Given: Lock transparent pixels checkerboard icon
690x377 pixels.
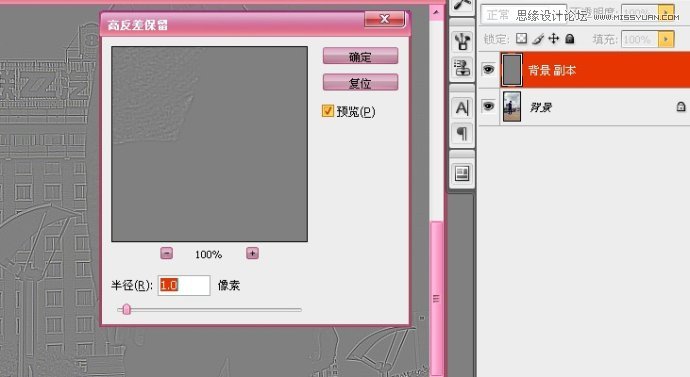Looking at the screenshot, I should [x=521, y=39].
